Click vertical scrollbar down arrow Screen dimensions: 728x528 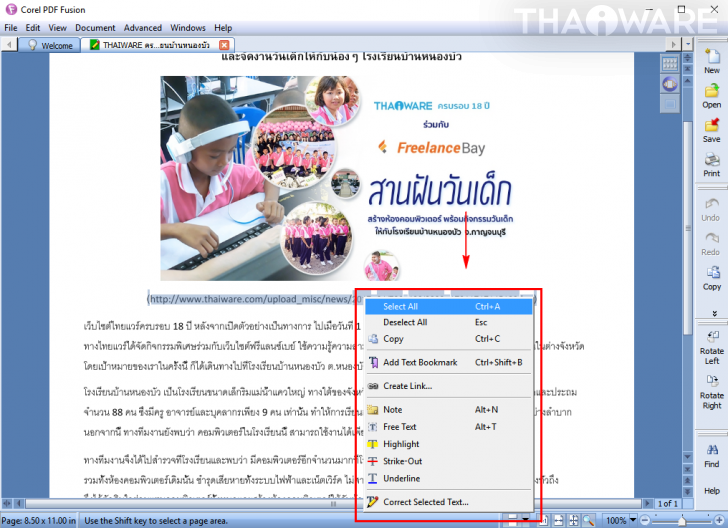[x=688, y=458]
